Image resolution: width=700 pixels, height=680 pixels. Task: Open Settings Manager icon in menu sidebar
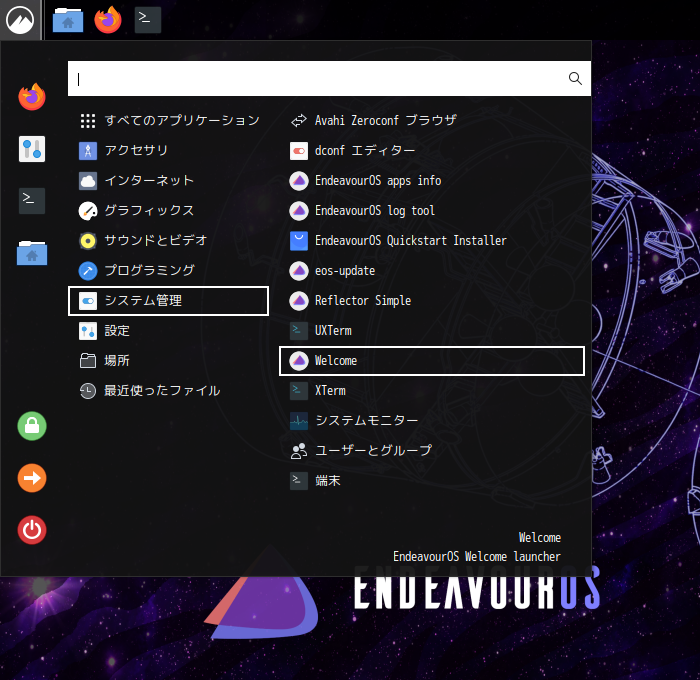tap(32, 149)
